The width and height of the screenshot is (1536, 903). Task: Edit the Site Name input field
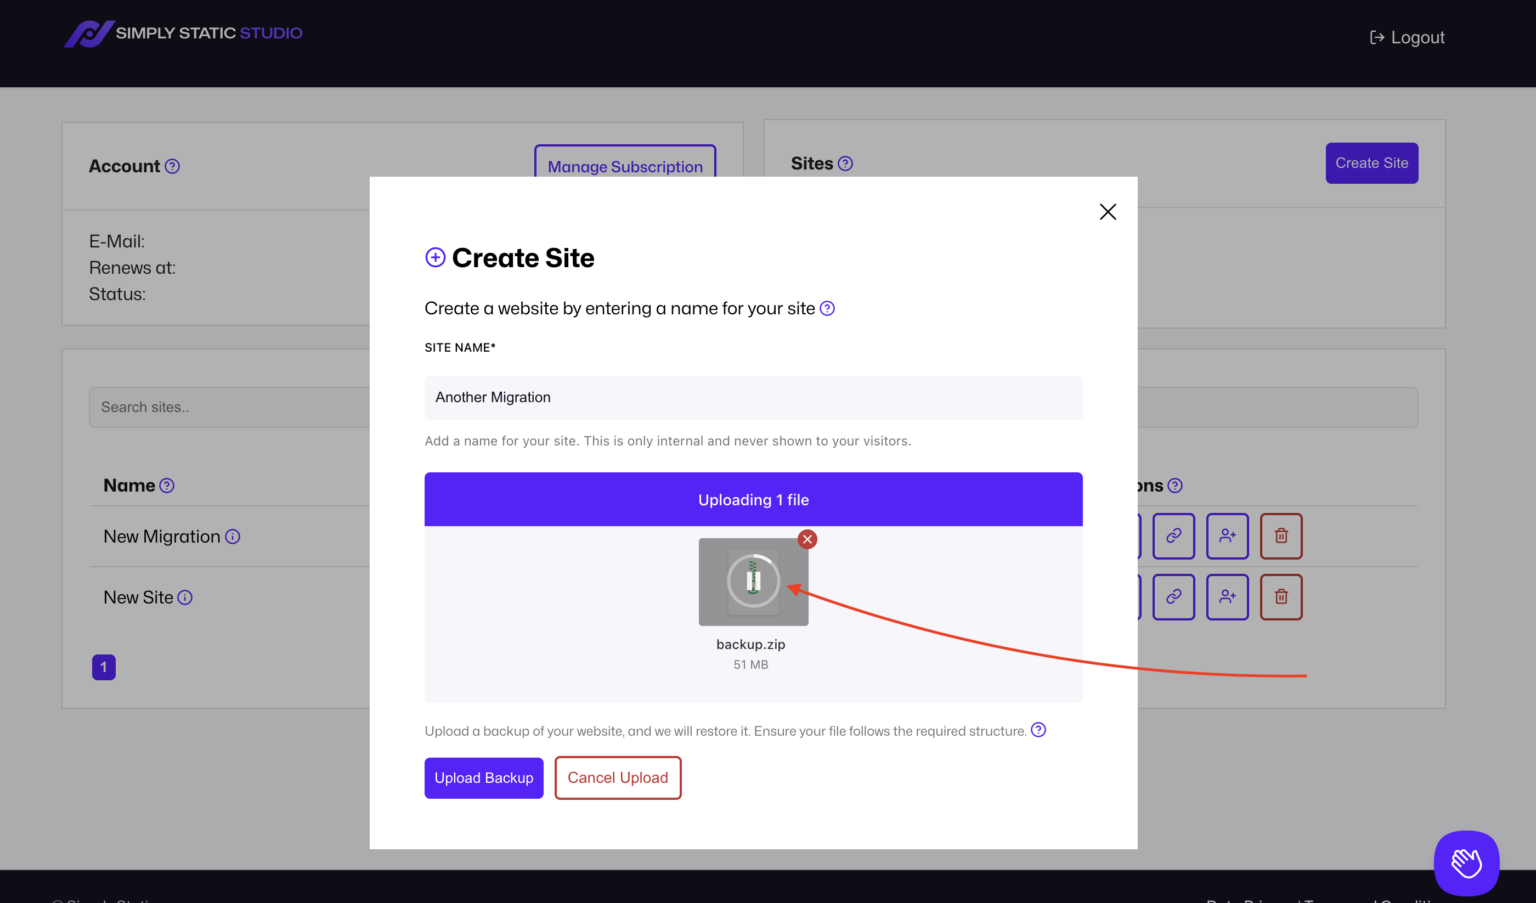click(x=753, y=398)
